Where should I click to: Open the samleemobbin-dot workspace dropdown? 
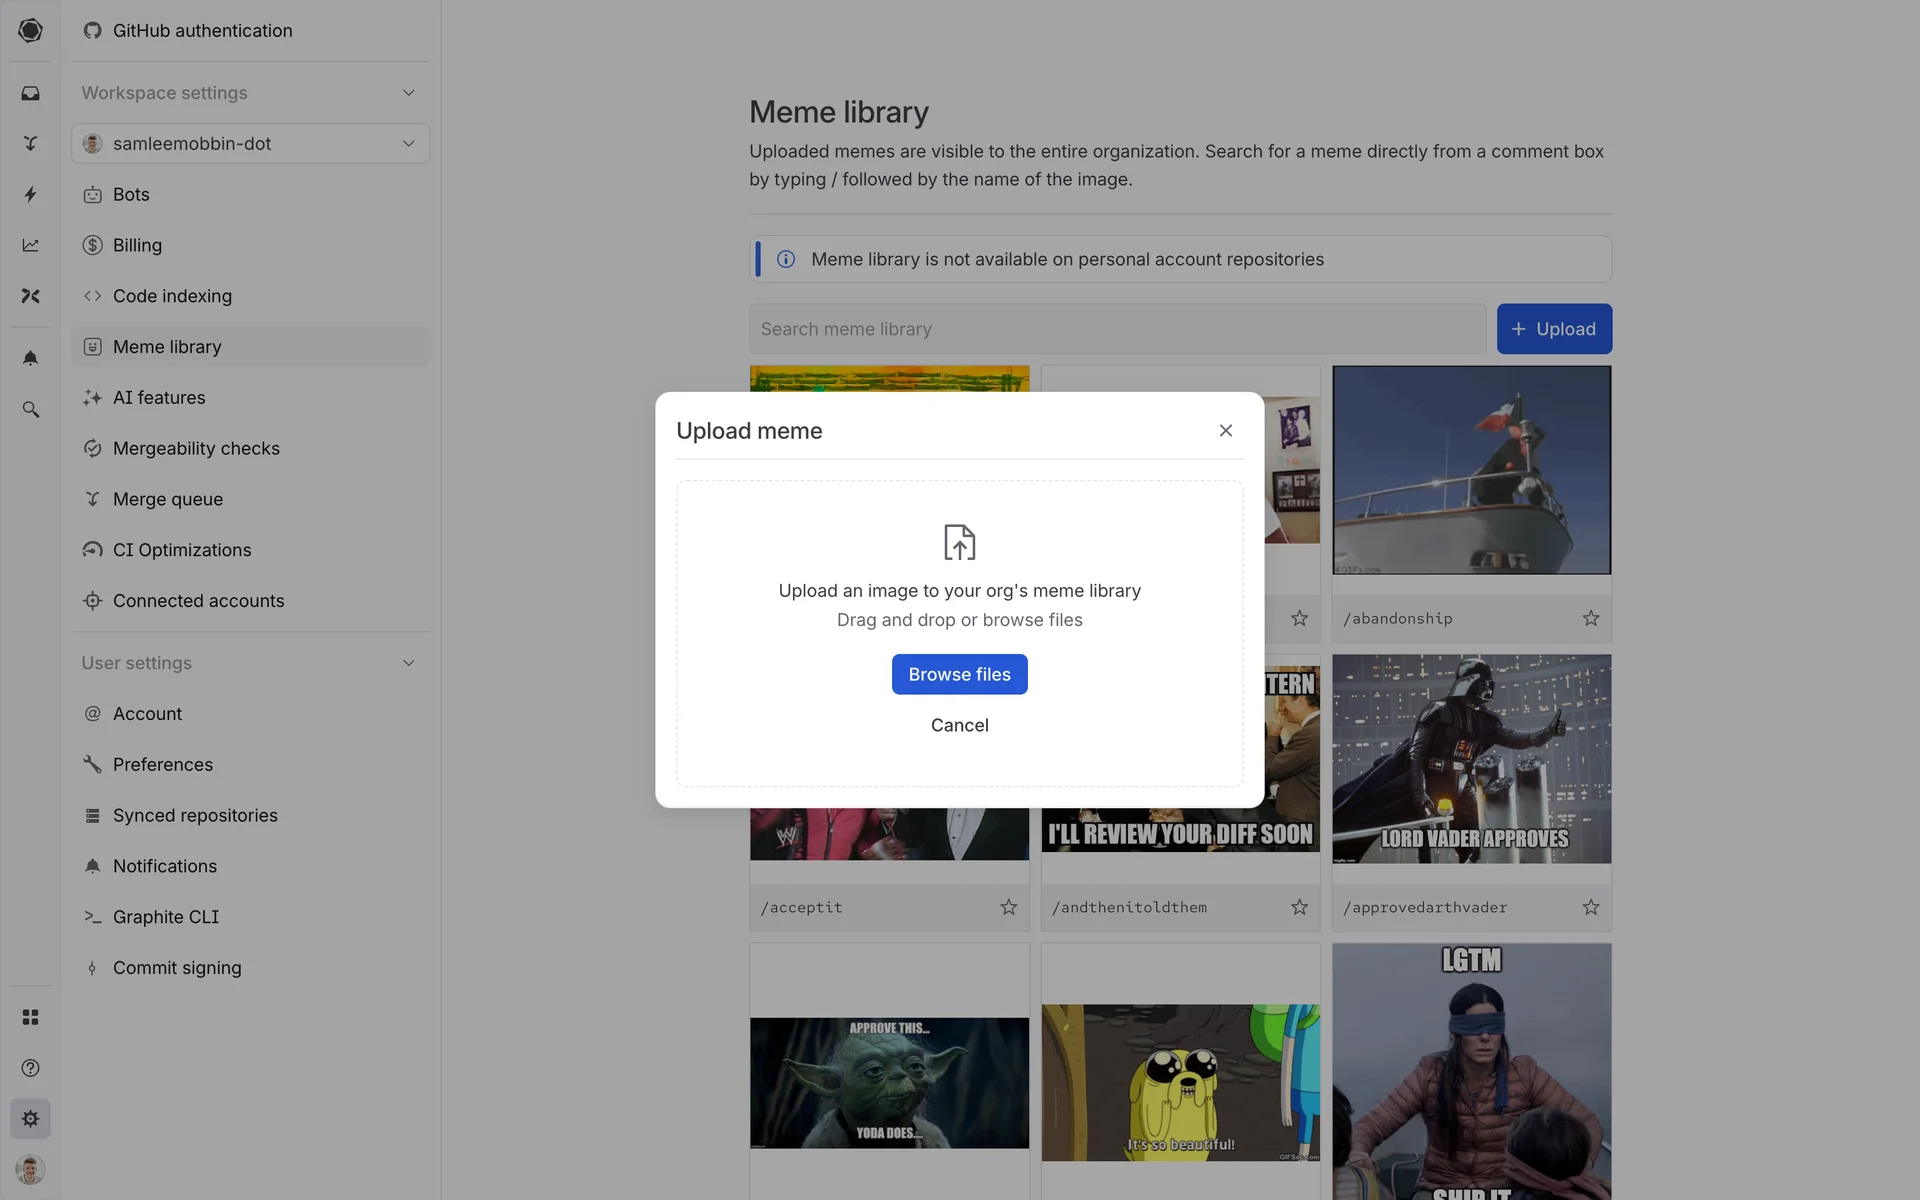pyautogui.click(x=250, y=144)
